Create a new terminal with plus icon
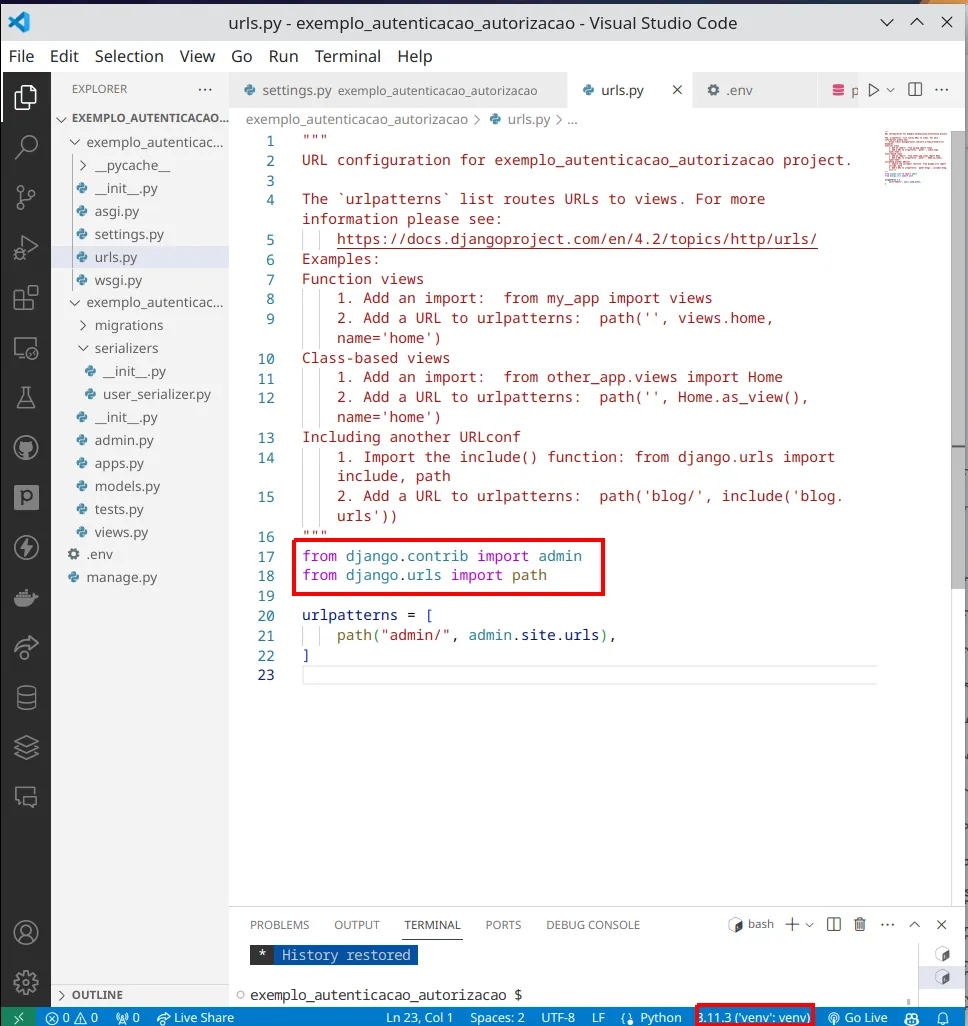Screen dimensions: 968x1026 792,924
